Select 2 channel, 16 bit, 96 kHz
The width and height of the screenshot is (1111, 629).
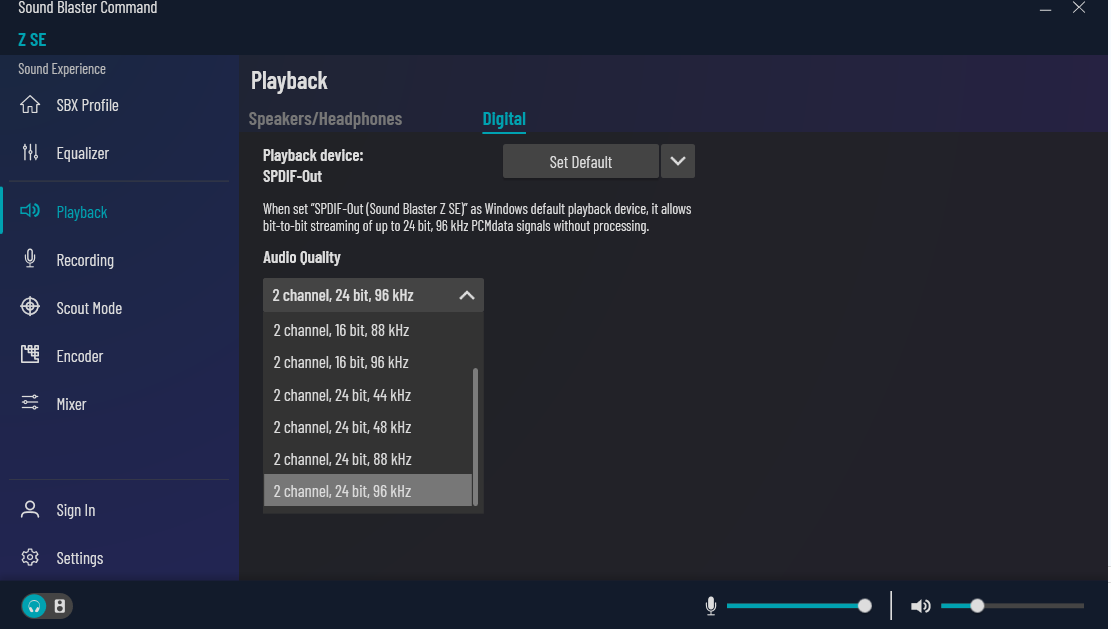368,362
